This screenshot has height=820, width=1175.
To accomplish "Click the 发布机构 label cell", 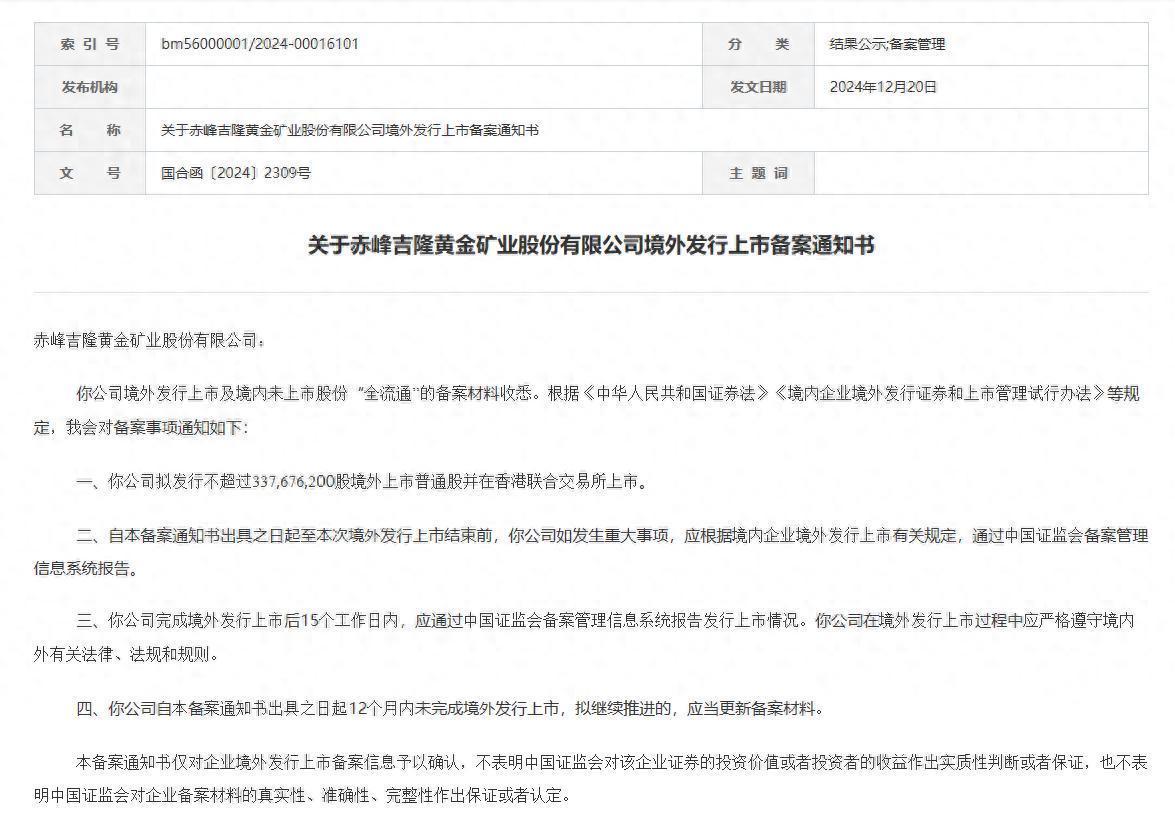I will coord(90,87).
